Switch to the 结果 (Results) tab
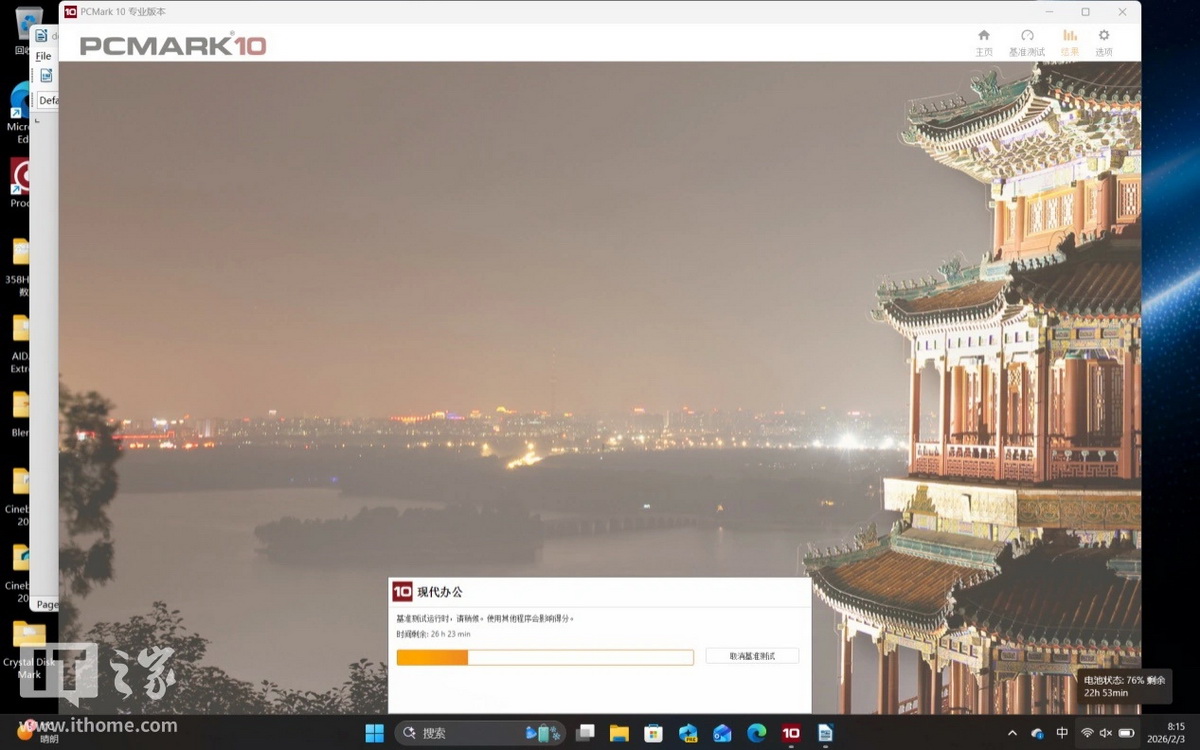This screenshot has width=1200, height=750. pyautogui.click(x=1068, y=42)
